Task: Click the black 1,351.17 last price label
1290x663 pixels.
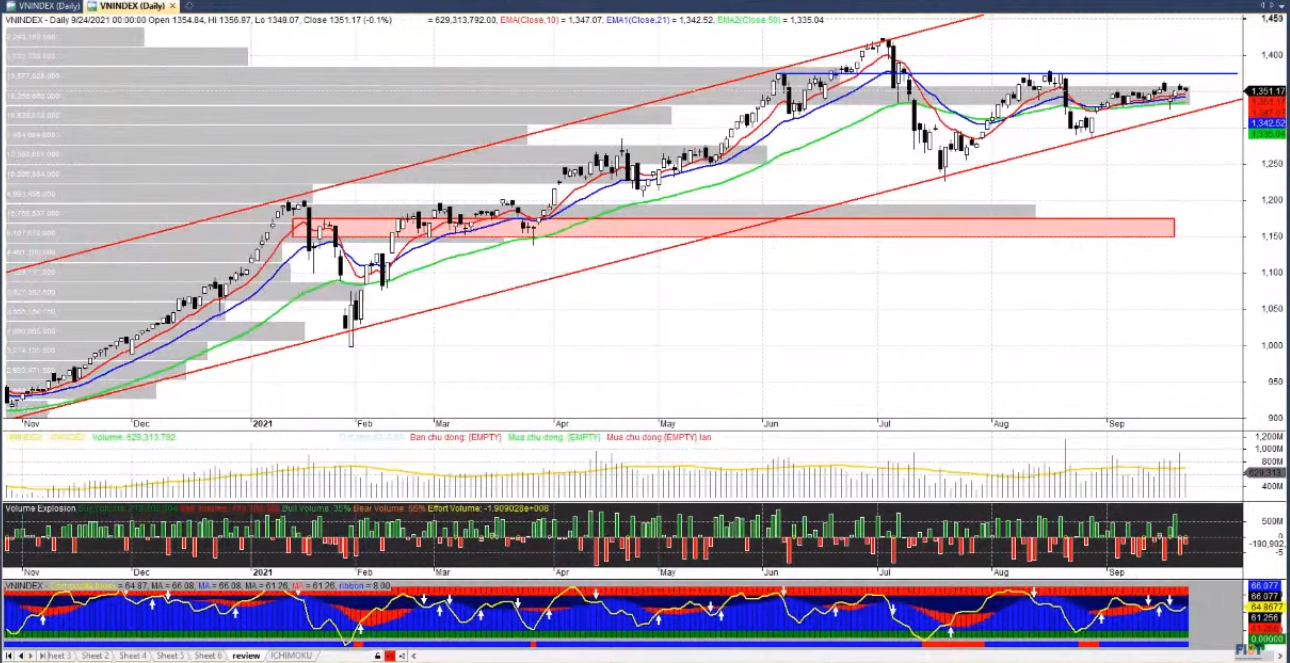Action: pos(1265,91)
